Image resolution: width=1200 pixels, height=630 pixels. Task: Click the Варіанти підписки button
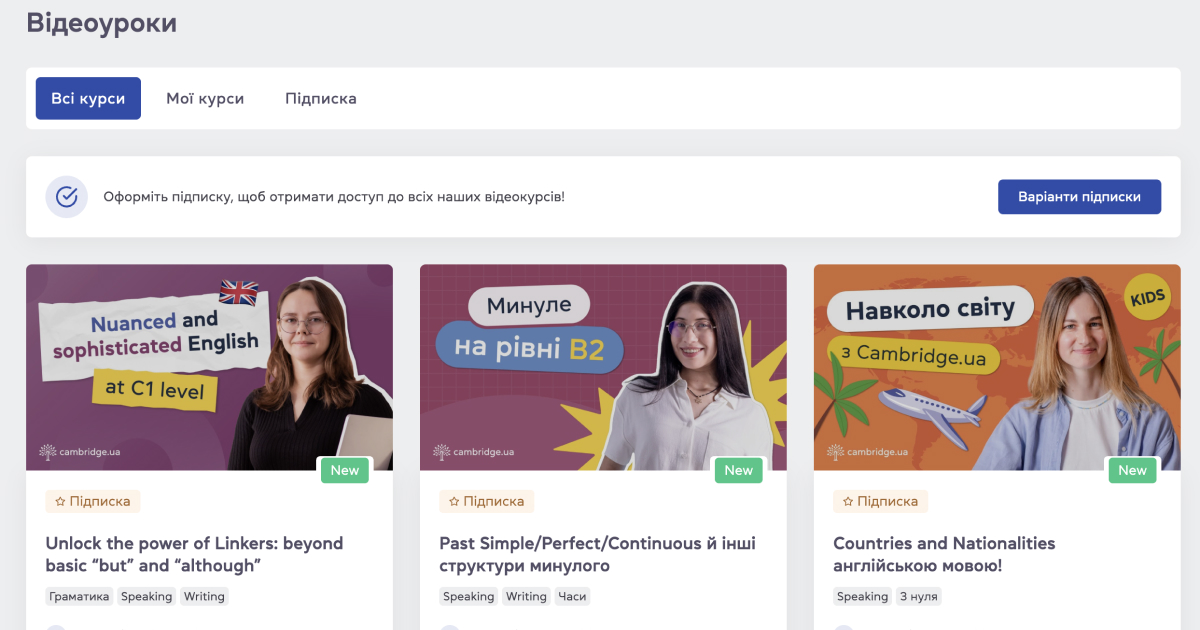[x=1079, y=196]
